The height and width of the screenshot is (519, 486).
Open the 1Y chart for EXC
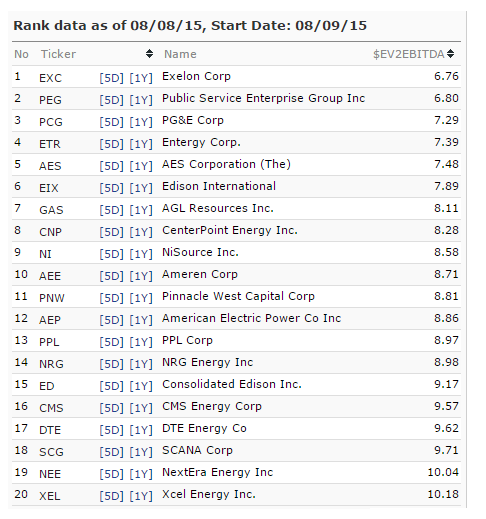point(141,78)
